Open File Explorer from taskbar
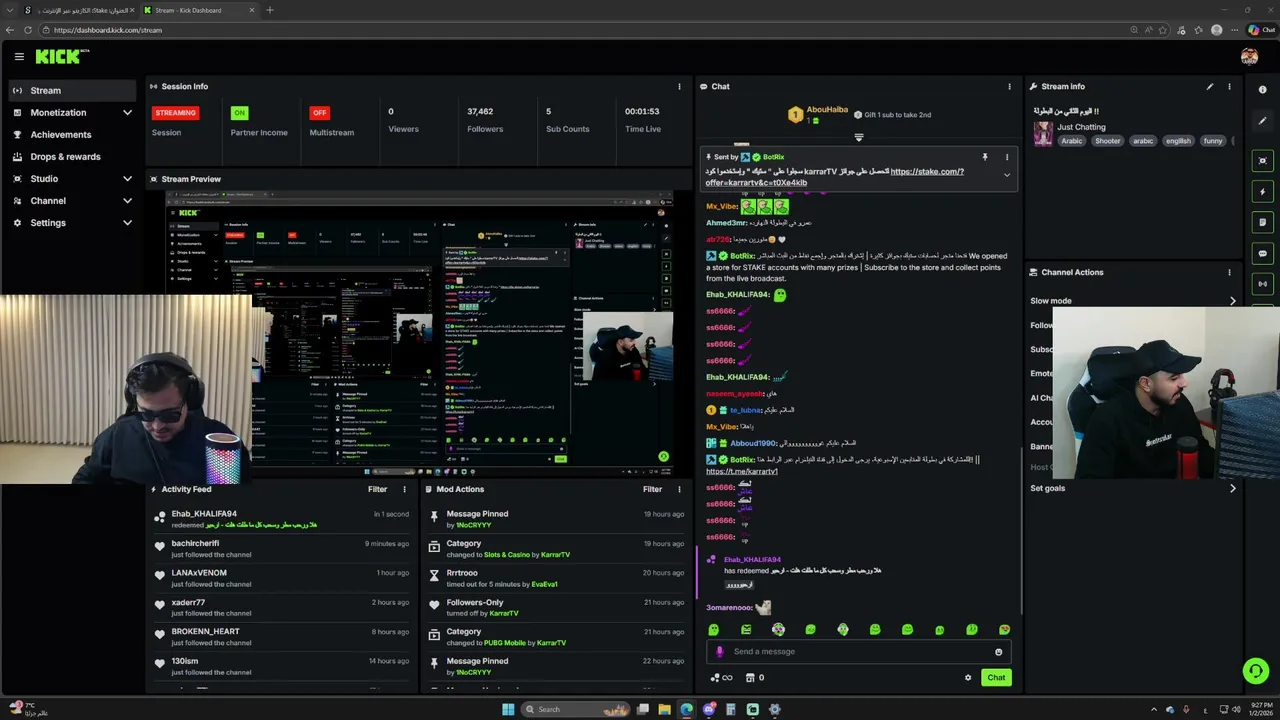The height and width of the screenshot is (720, 1280). pos(664,709)
